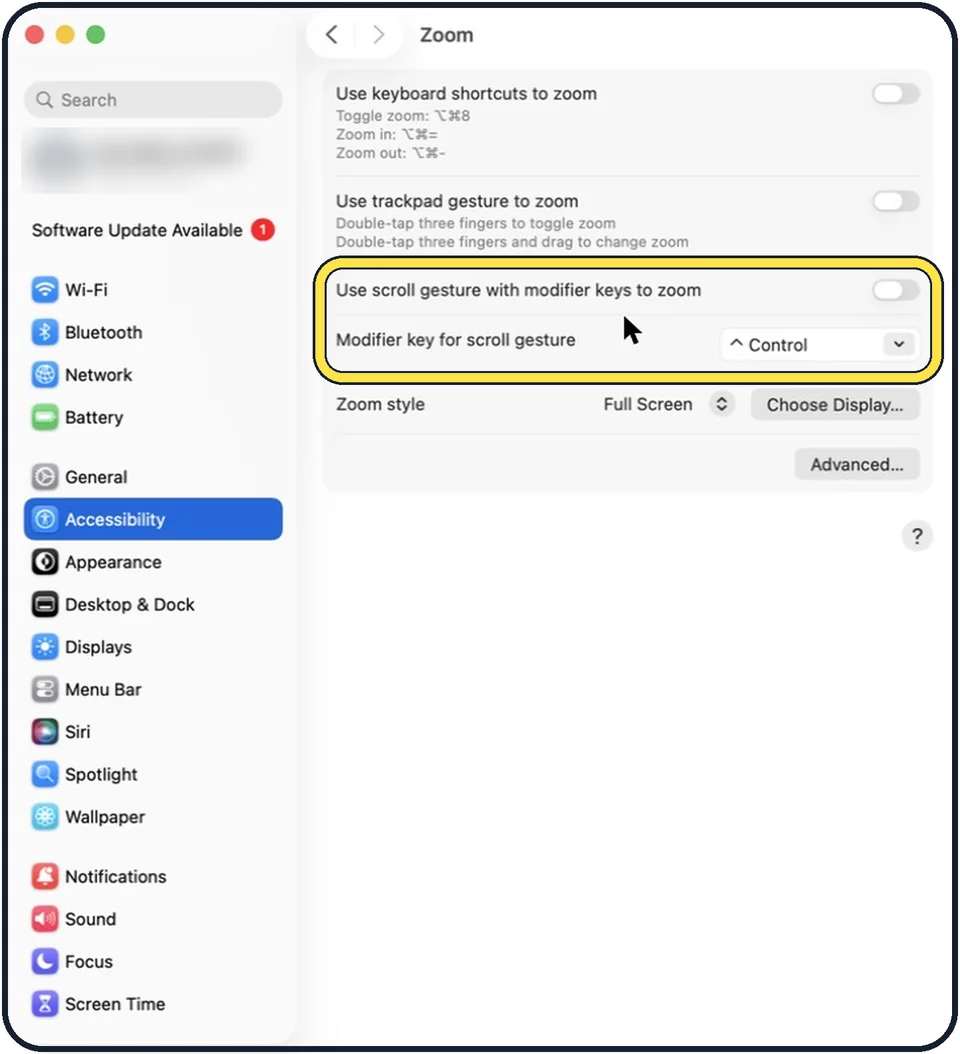Toggle trackpad gesture to zoom switch

pyautogui.click(x=895, y=201)
